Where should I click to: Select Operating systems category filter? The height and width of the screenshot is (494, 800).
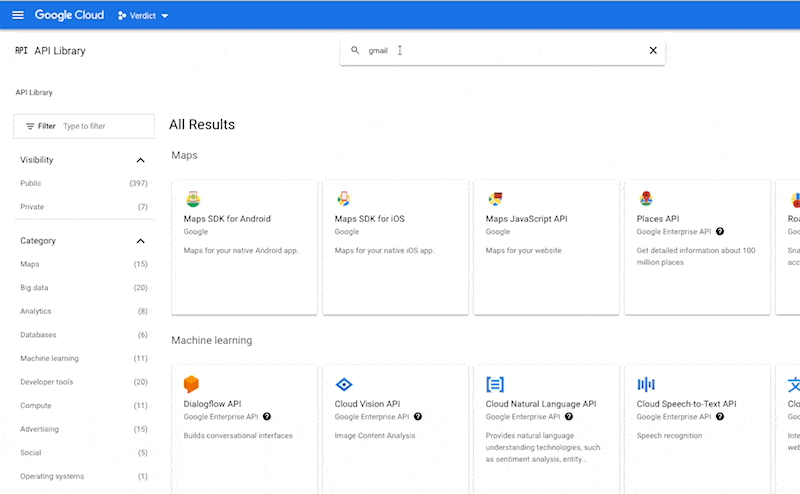84,476
